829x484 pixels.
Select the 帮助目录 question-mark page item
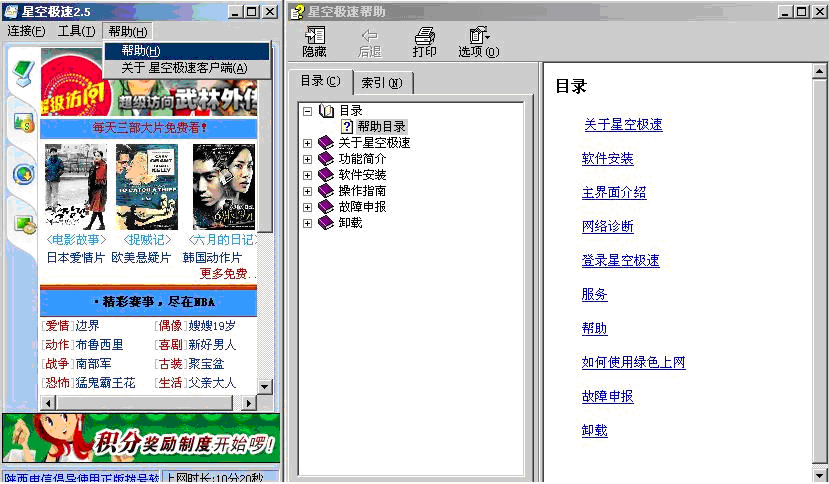348,127
